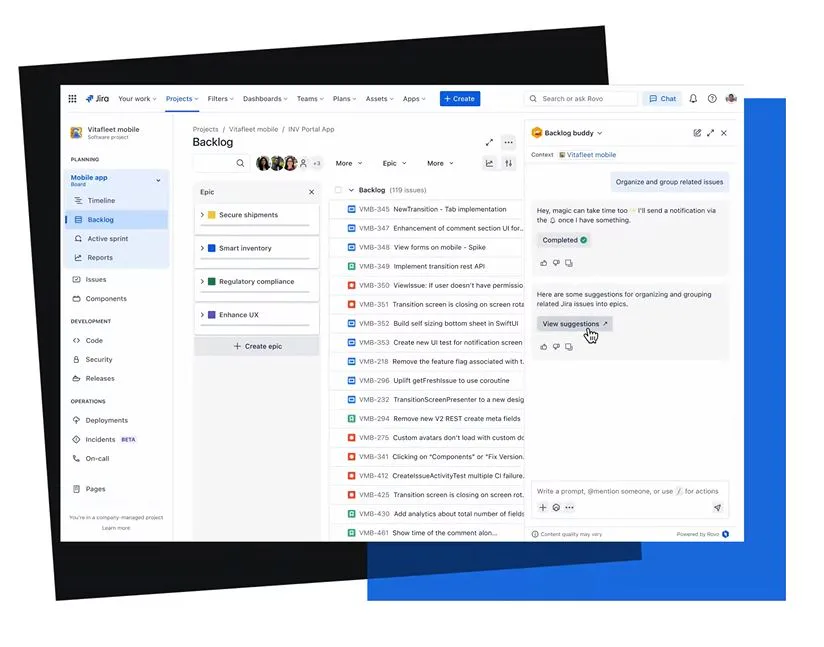Screen dimensions: 824x647
Task: Click the Projects breadcrumb link
Action: point(205,129)
